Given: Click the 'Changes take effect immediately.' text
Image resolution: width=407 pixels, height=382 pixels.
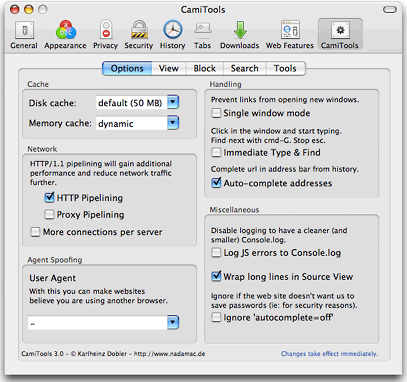Looking at the screenshot, I should click(329, 354).
